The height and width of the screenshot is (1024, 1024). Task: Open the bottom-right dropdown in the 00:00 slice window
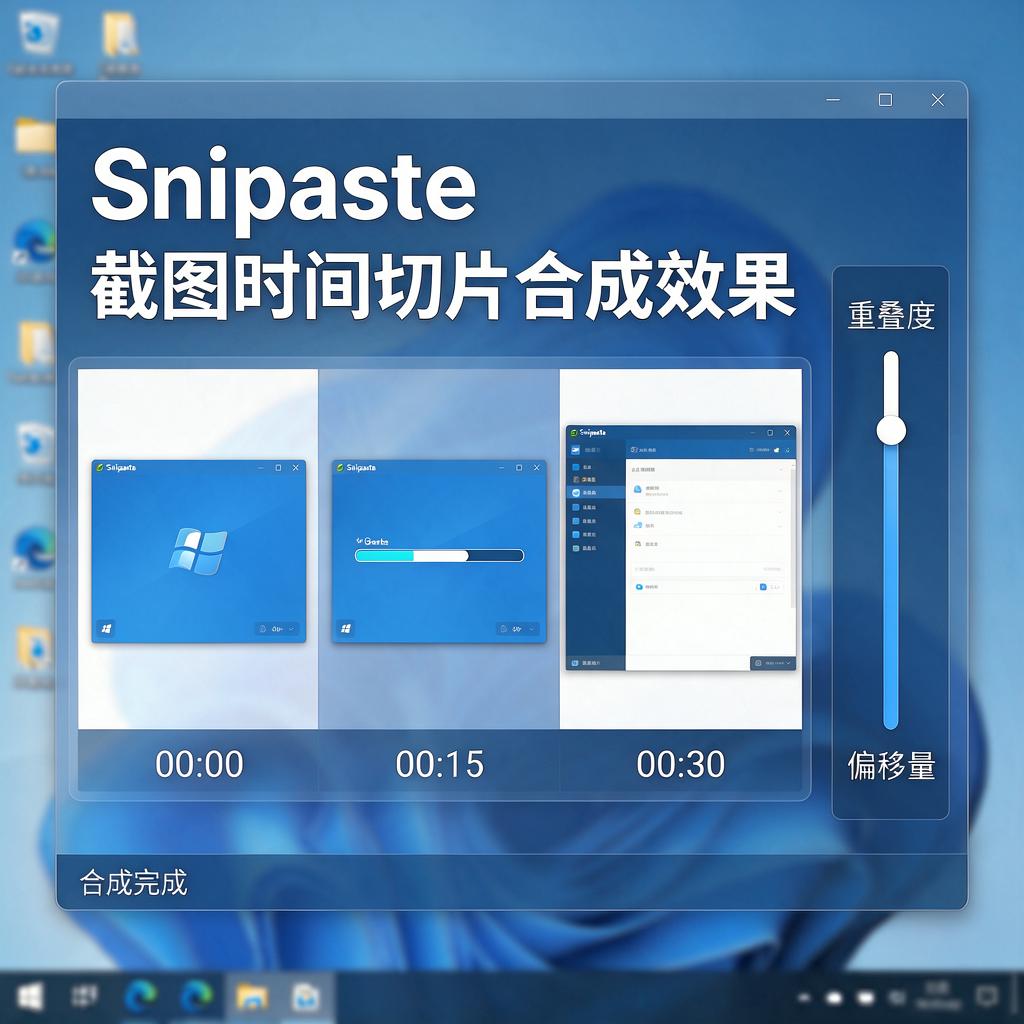tap(276, 629)
